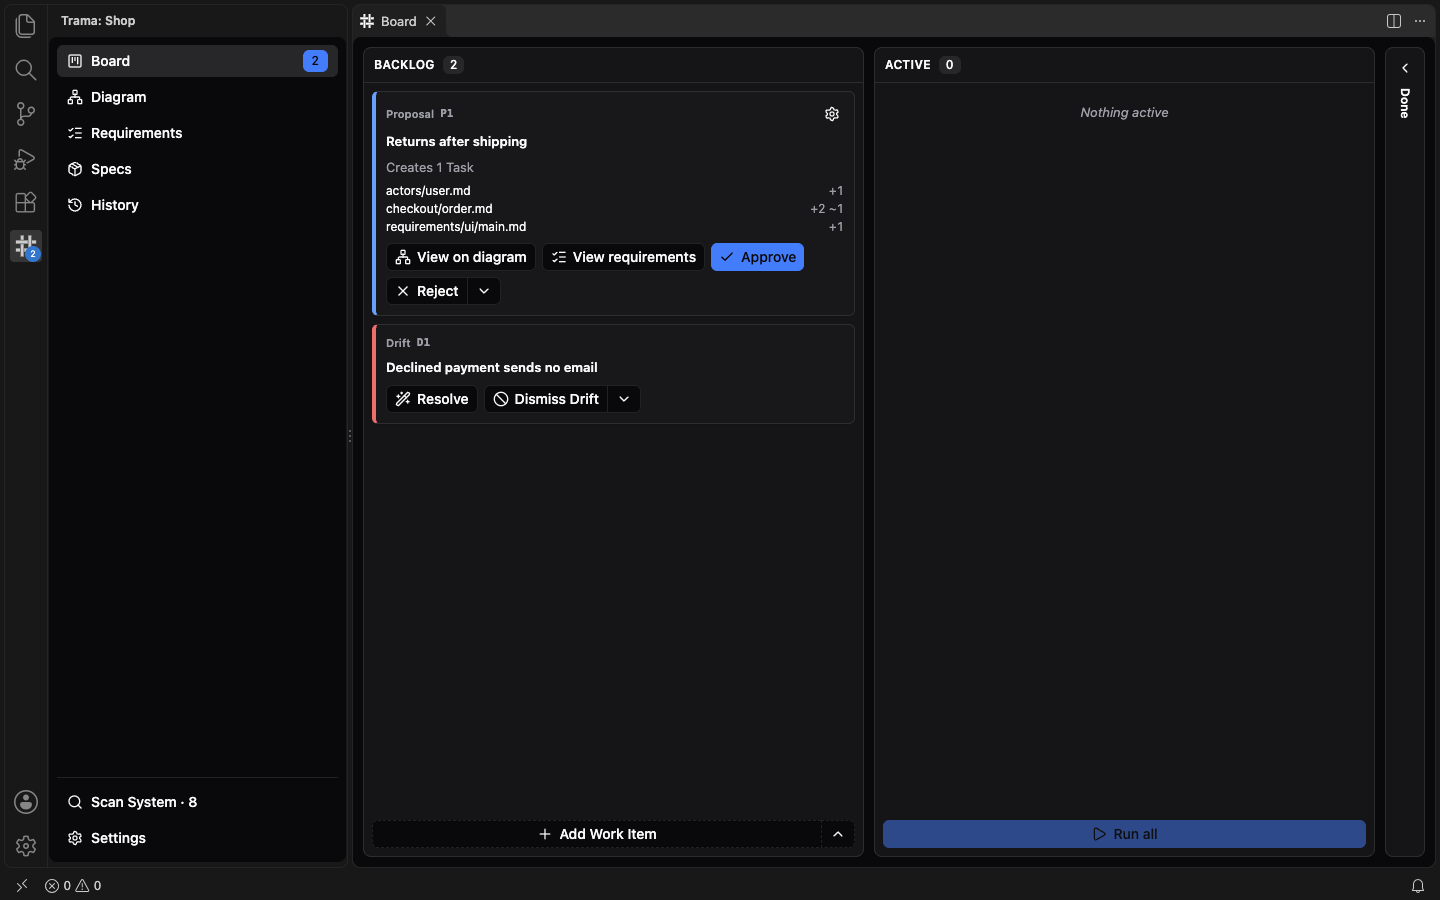Viewport: 1440px width, 900px height.
Task: Click the split editor icon
Action: coord(1394,21)
